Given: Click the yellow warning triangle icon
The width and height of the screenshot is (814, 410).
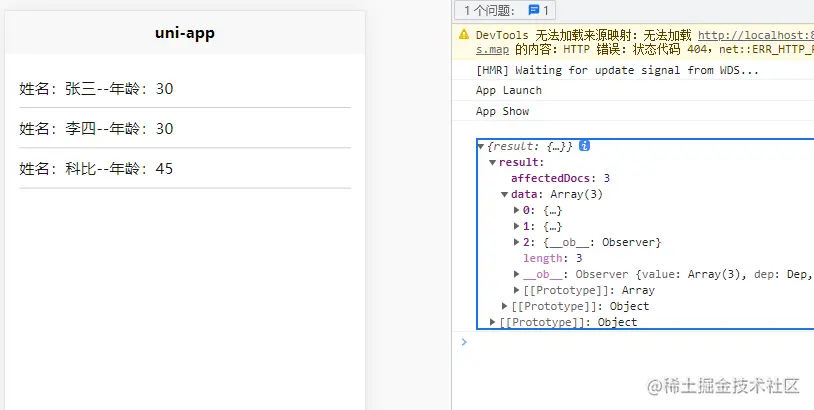Looking at the screenshot, I should [x=464, y=35].
